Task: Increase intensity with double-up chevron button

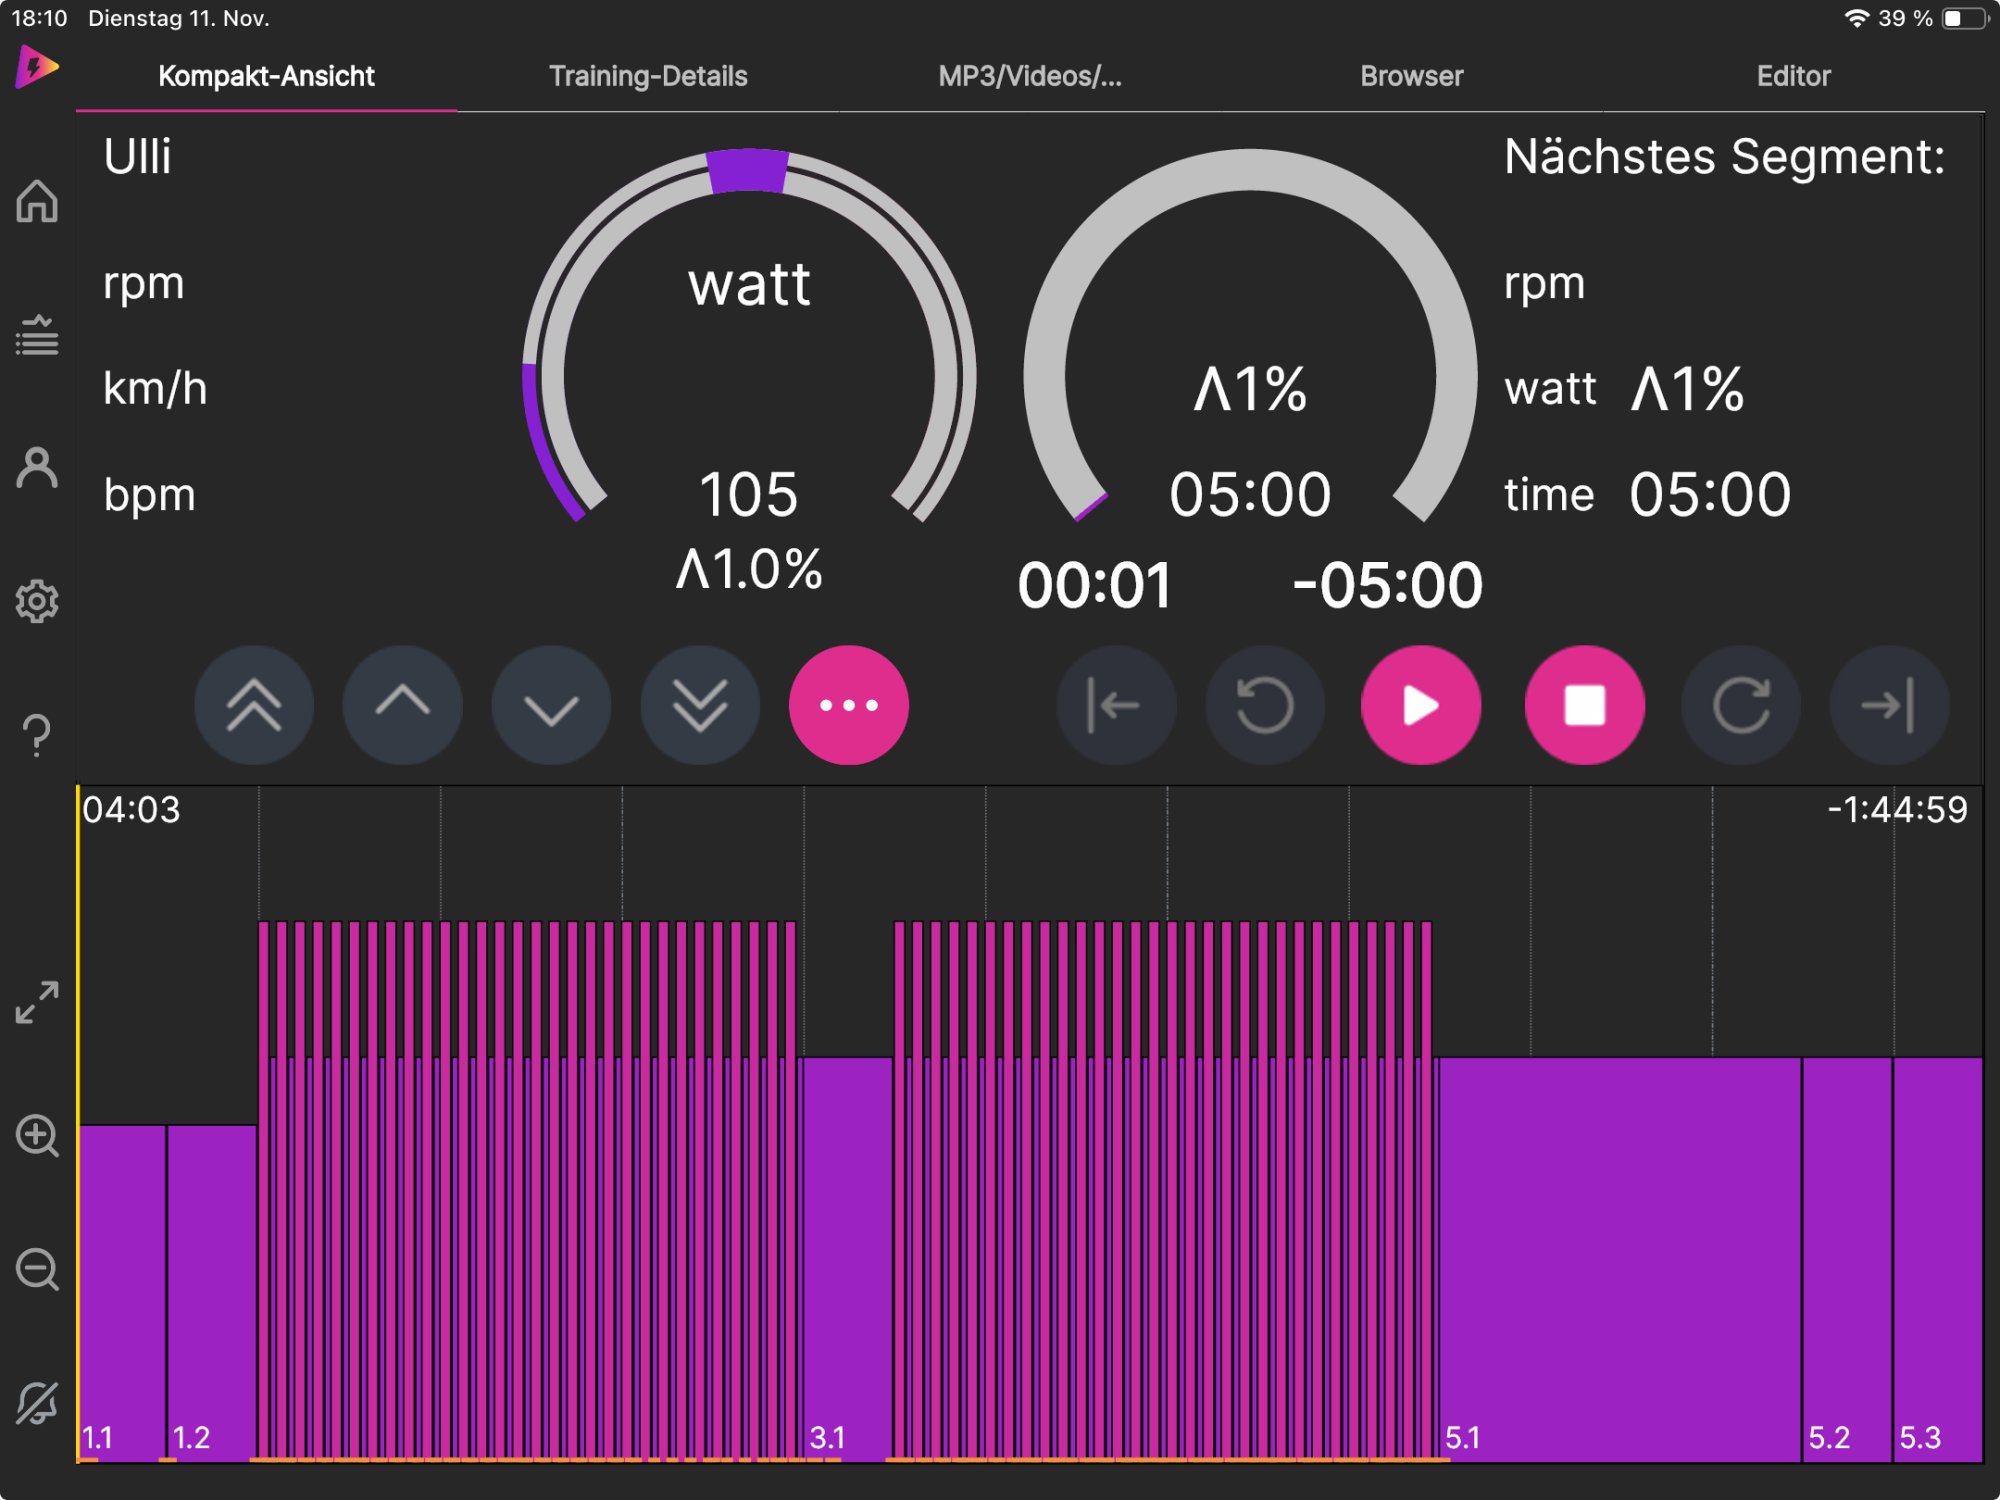Action: [254, 705]
